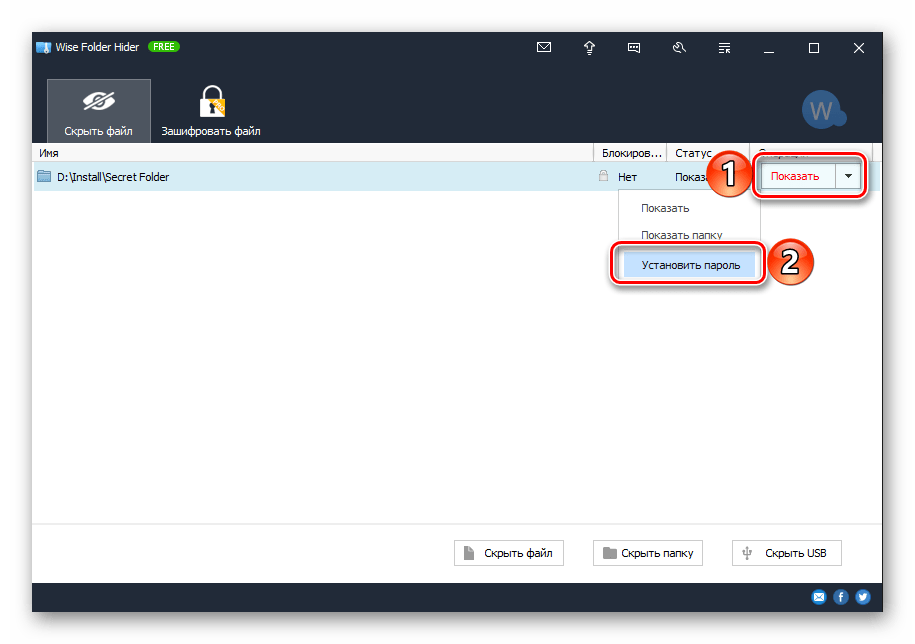Click Скрыть папку button

pos(648,553)
